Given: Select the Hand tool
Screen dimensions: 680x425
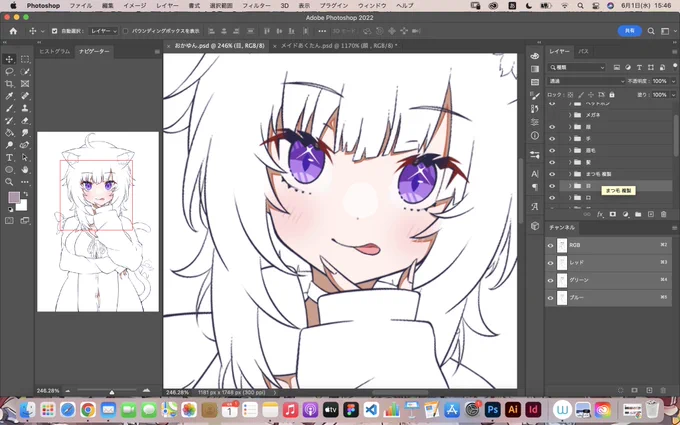Looking at the screenshot, I should tap(25, 170).
